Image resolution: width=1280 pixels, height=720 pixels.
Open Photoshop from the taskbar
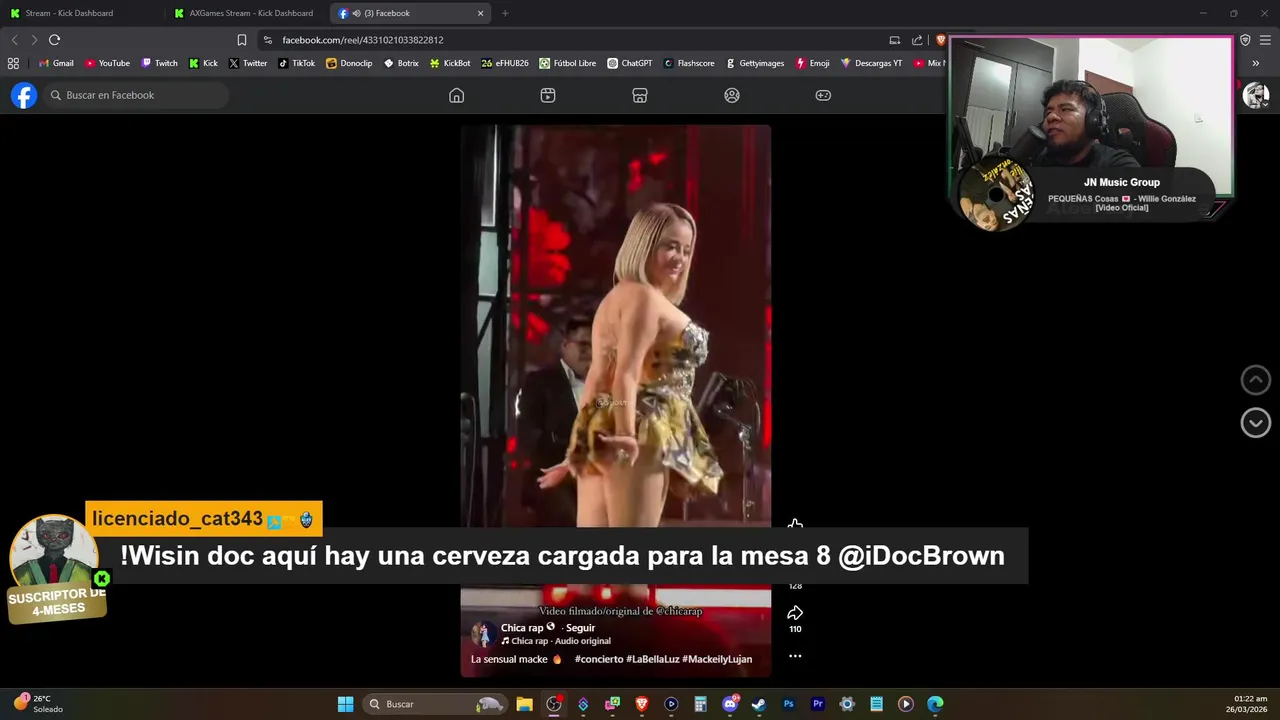(788, 704)
